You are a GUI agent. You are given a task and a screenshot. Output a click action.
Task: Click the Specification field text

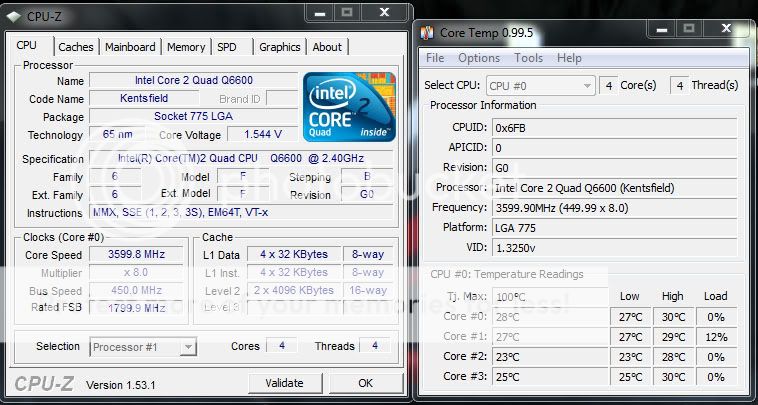(241, 159)
